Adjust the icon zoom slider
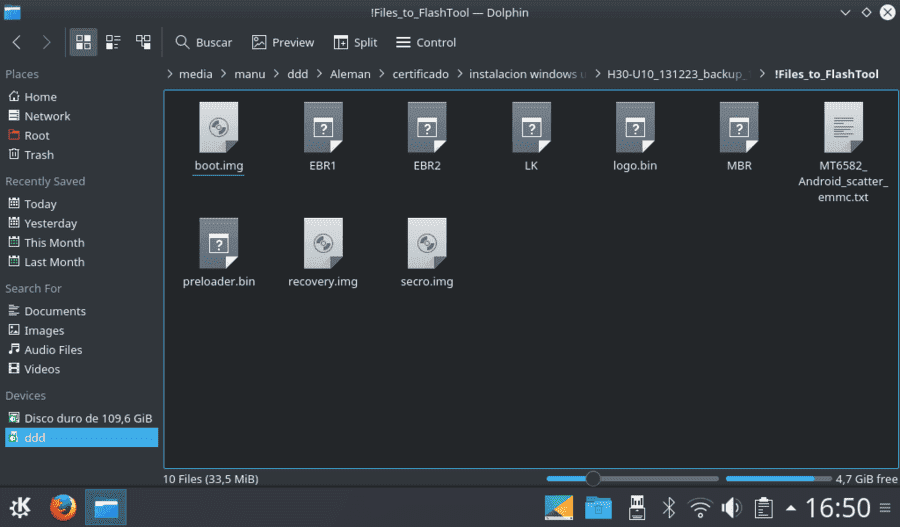 coord(632,478)
